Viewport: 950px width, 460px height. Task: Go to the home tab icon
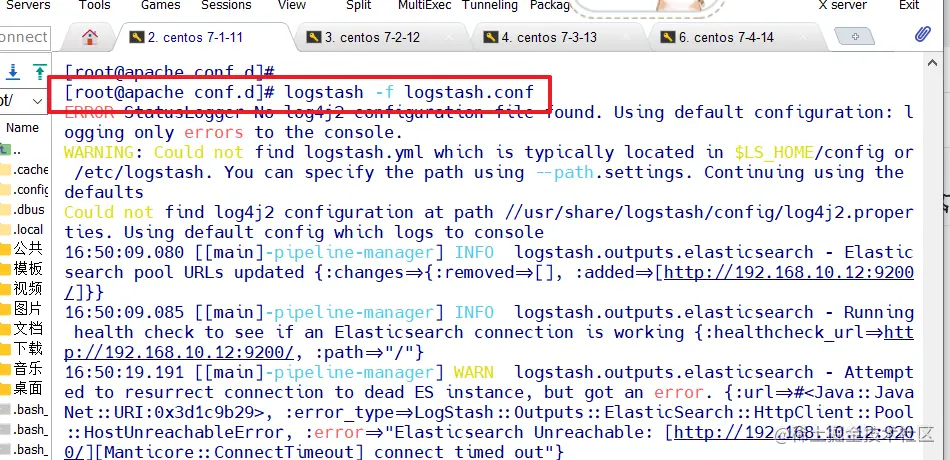coord(90,38)
